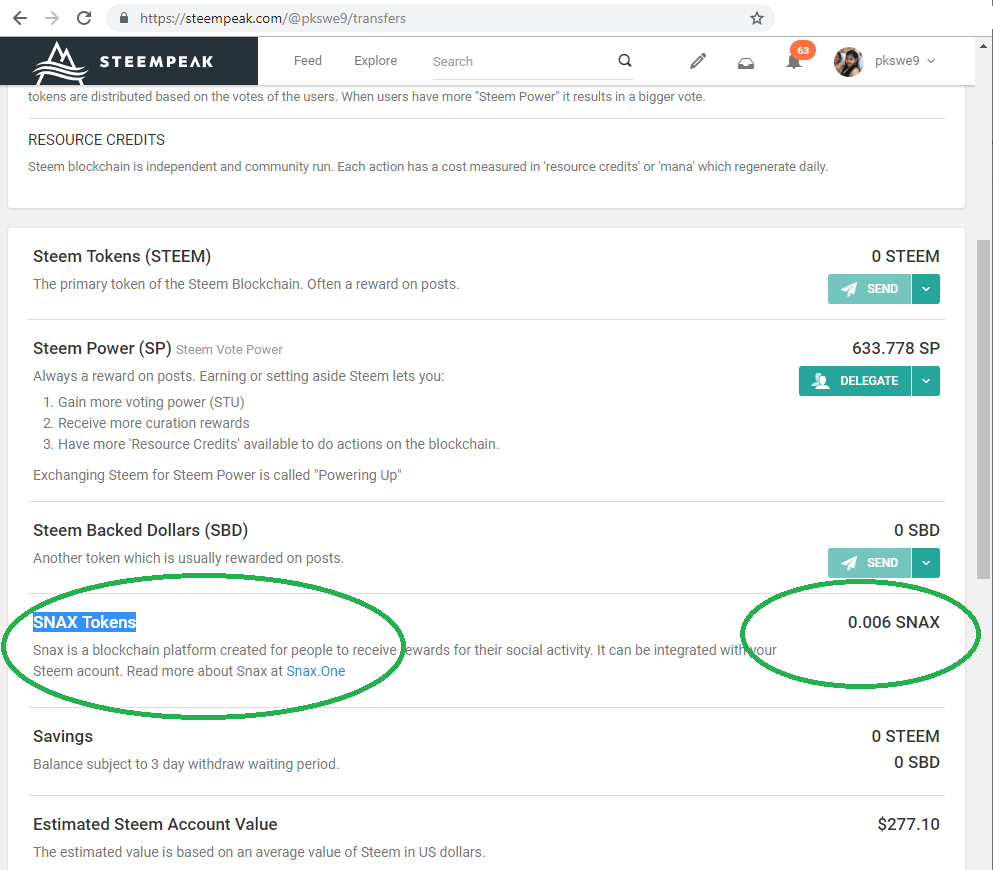The image size is (993, 870).
Task: Click the SNAX Tokens heading
Action: coord(84,622)
